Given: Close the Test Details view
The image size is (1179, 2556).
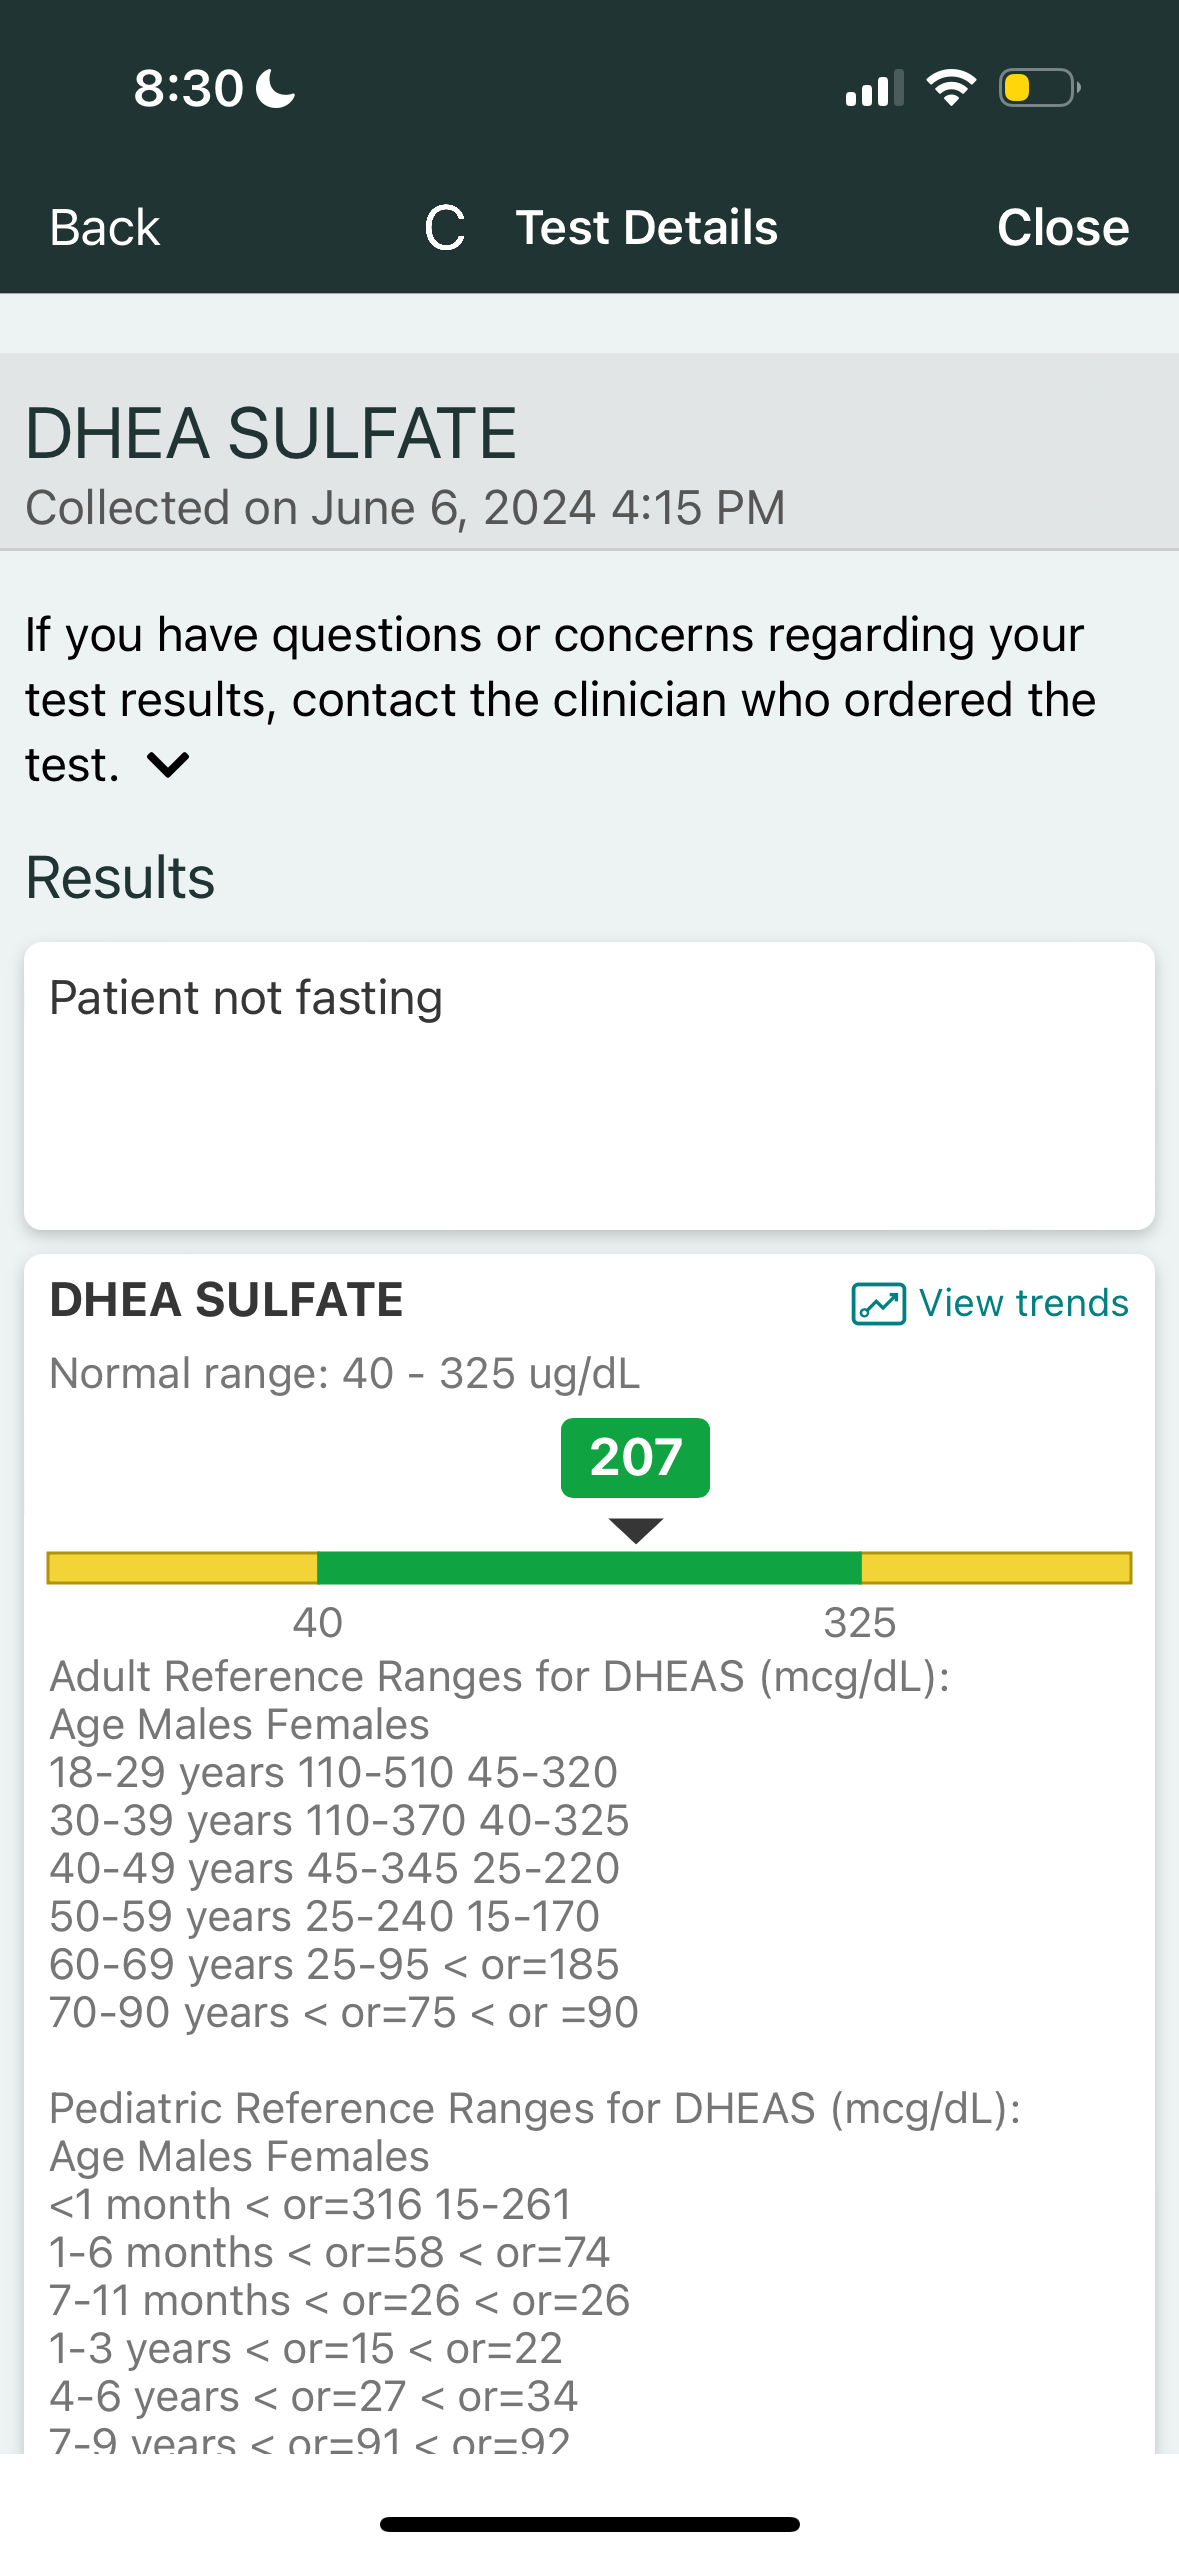Looking at the screenshot, I should 1062,228.
